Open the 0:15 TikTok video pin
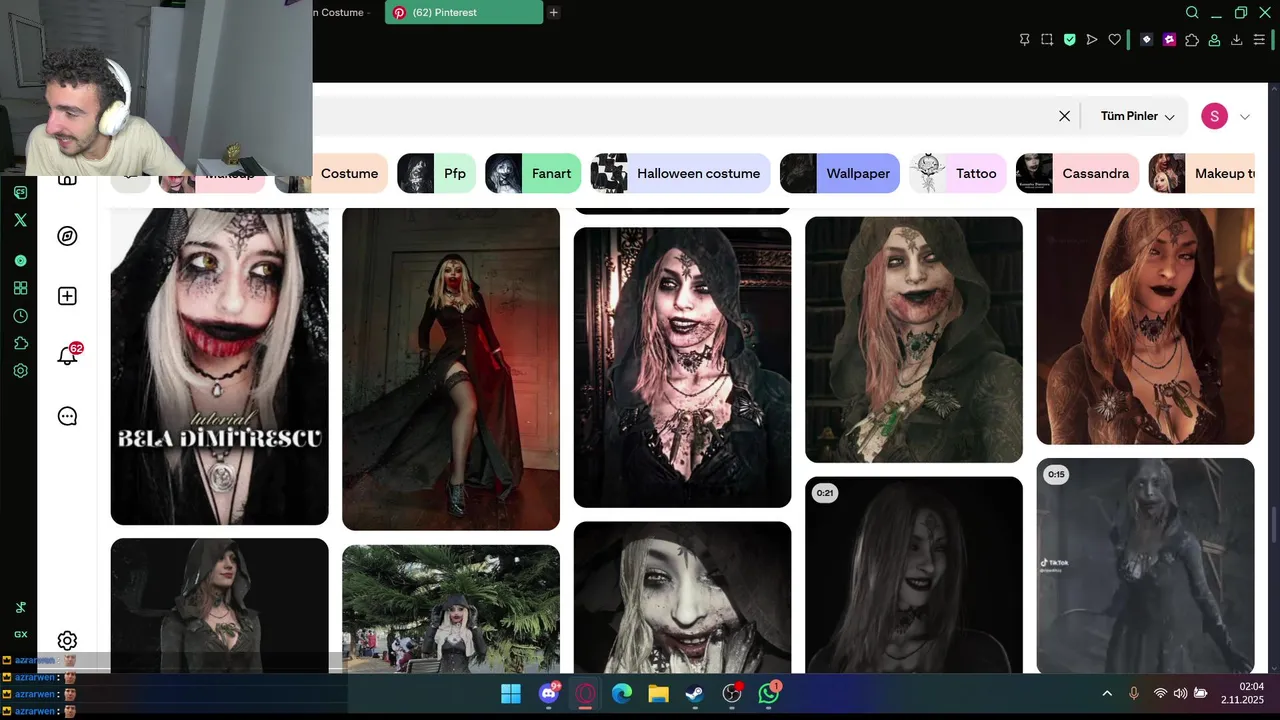Viewport: 1280px width, 720px height. [1145, 566]
